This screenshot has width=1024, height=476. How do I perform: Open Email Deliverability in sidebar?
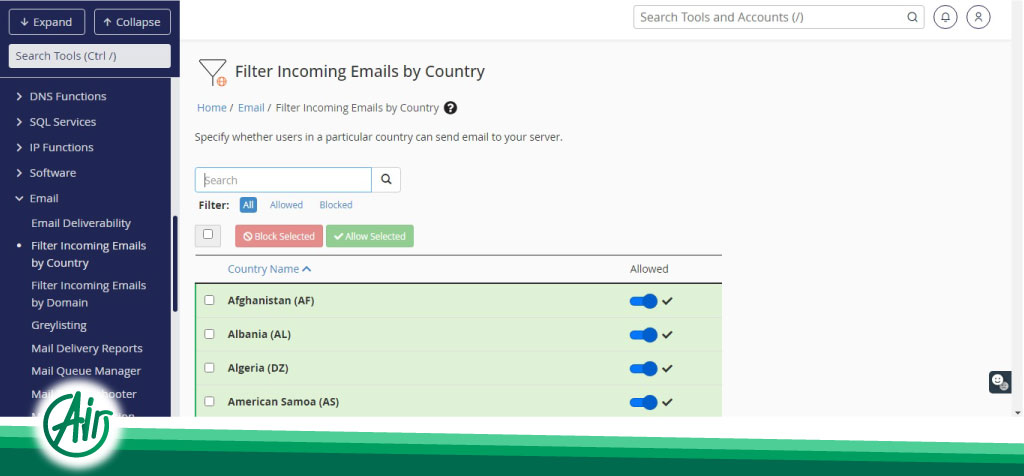(81, 223)
